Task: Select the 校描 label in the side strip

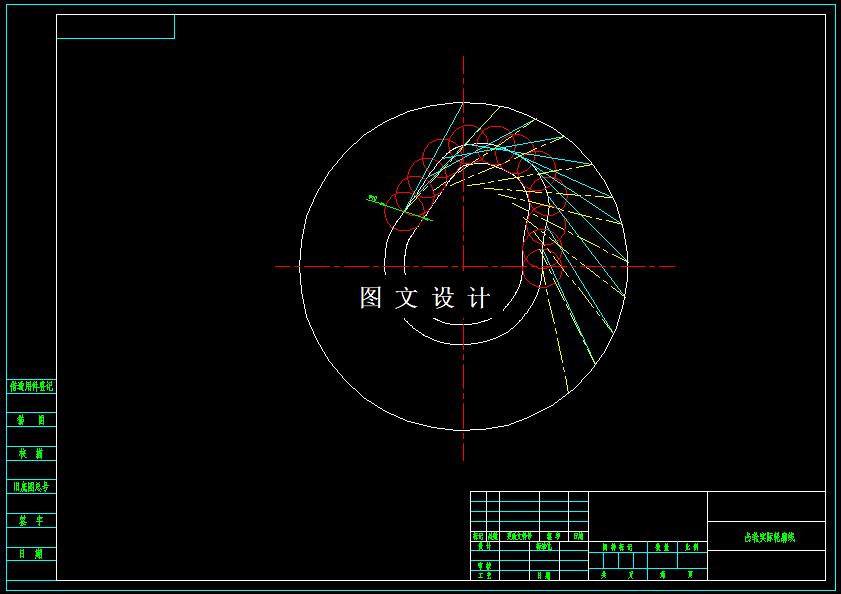Action: pyautogui.click(x=31, y=453)
